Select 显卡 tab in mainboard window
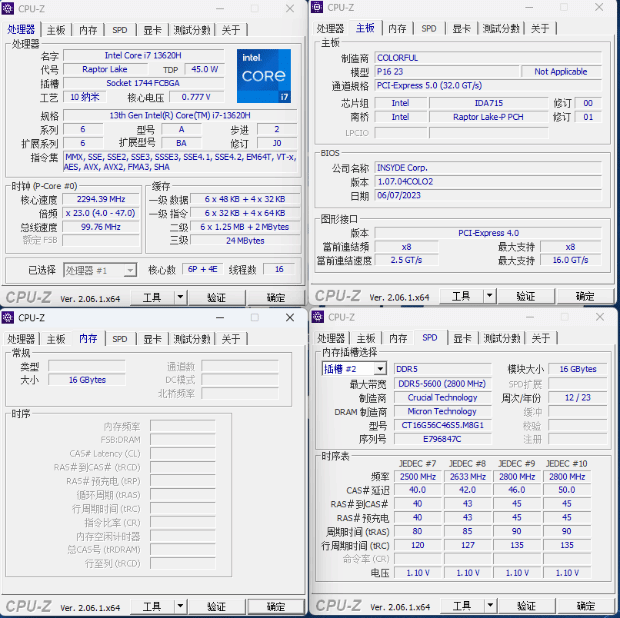The width and height of the screenshot is (620, 618). click(461, 28)
